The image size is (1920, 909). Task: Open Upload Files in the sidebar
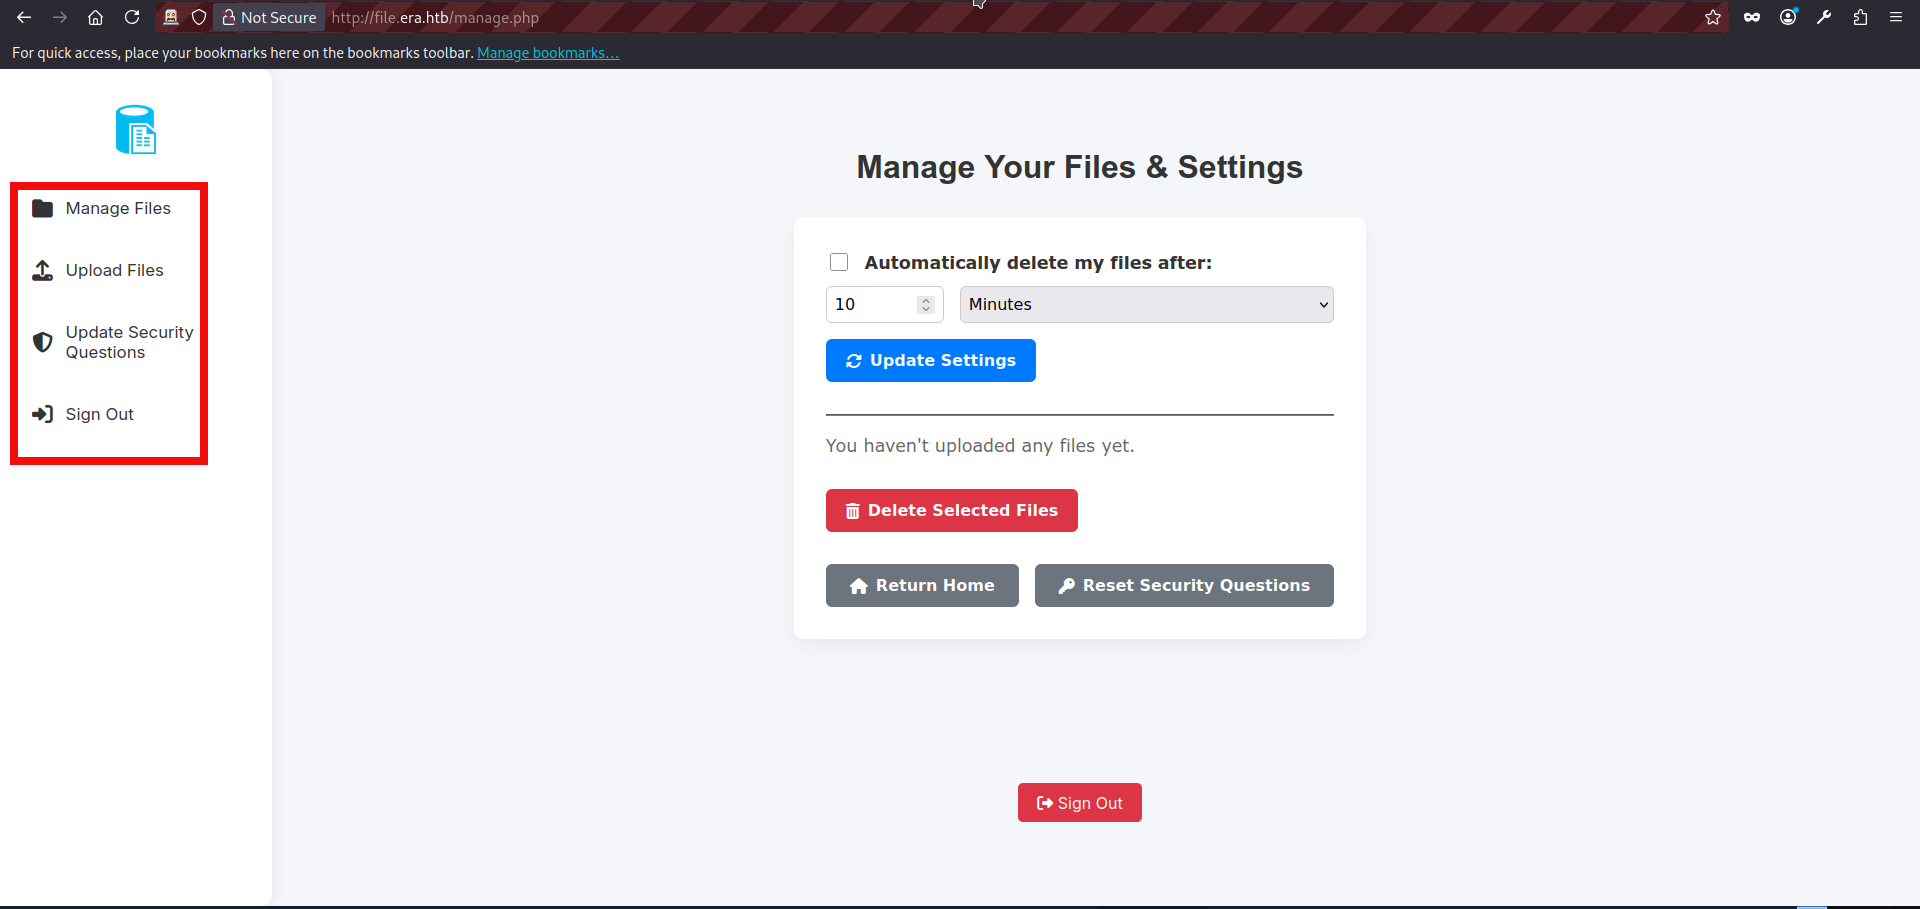click(x=114, y=270)
